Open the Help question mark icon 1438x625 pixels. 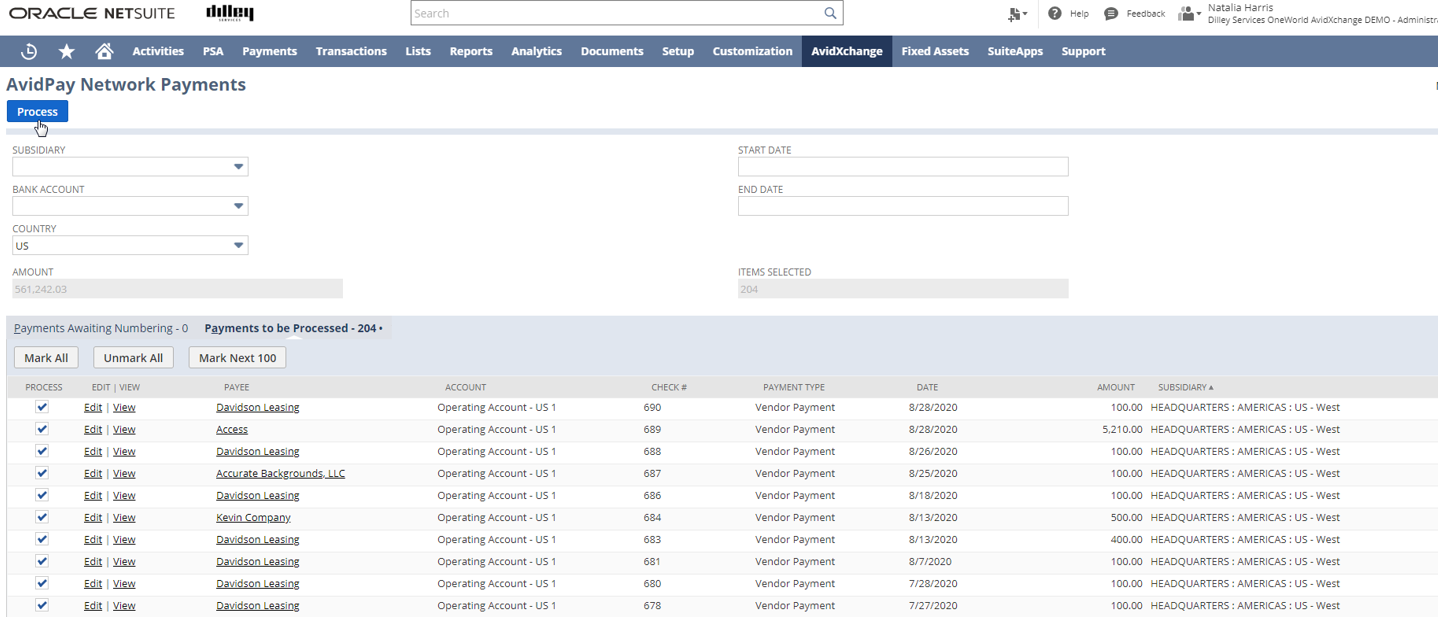point(1055,13)
